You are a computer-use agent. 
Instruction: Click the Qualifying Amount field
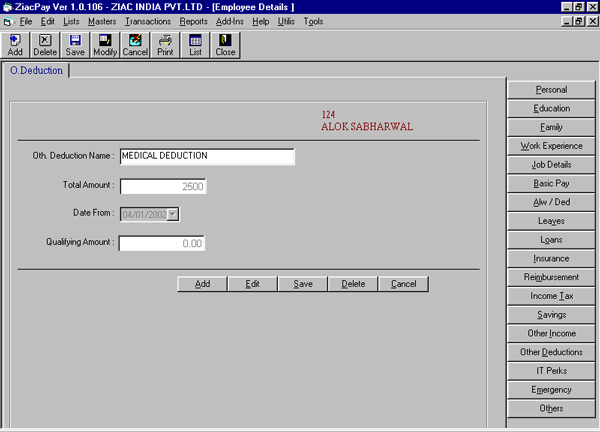pos(162,243)
